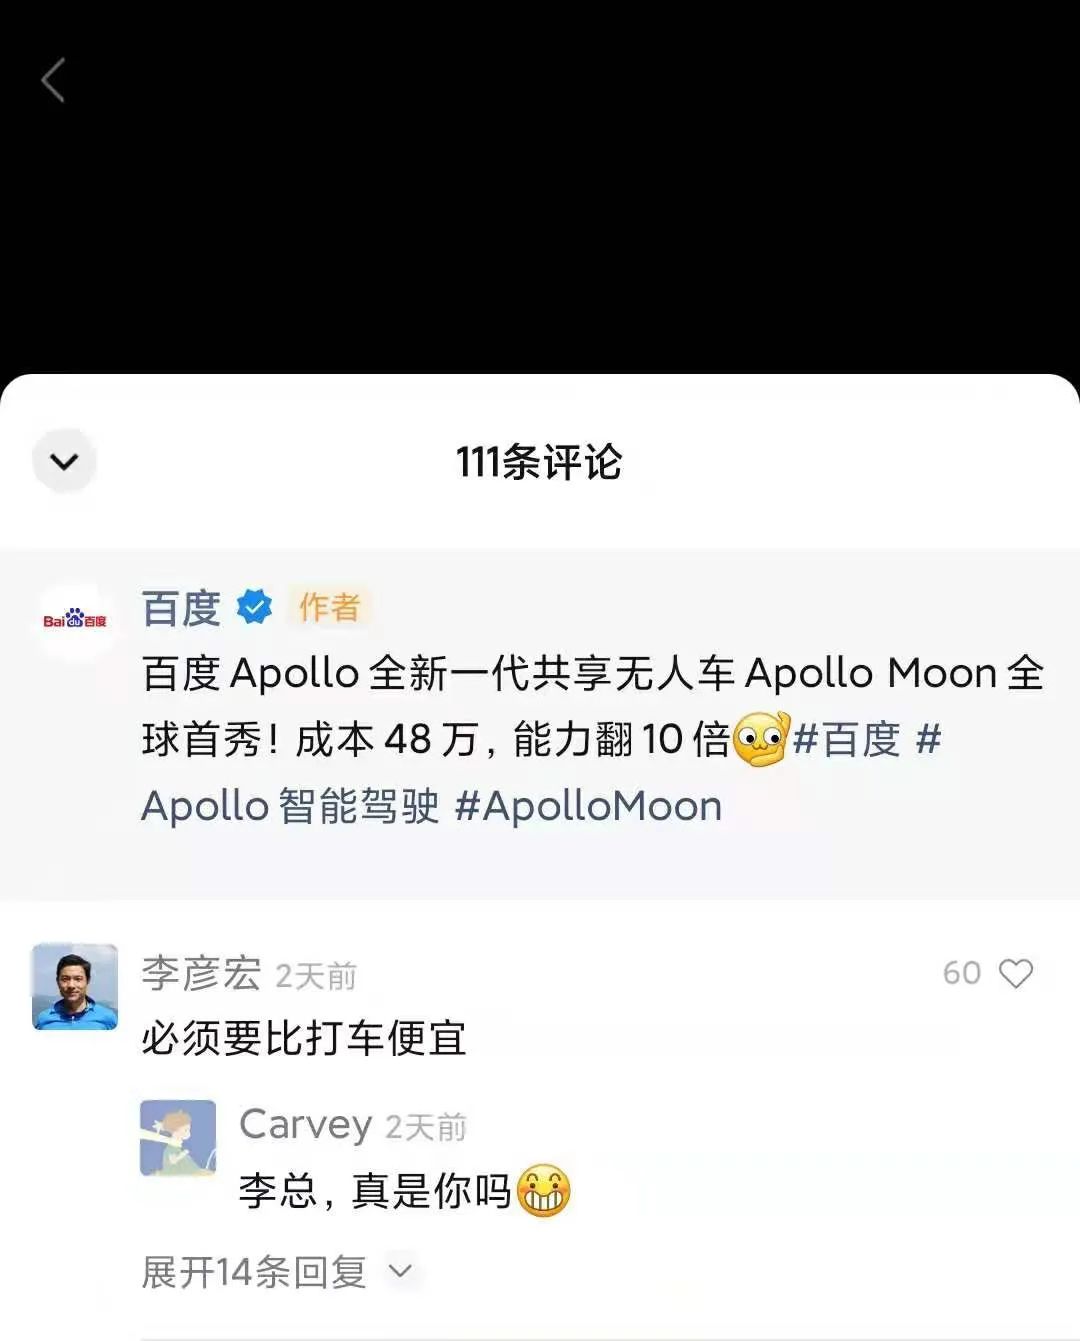The height and width of the screenshot is (1341, 1080).
Task: Follow the Apollo智能驾驶 hashtag link
Action: click(x=290, y=806)
